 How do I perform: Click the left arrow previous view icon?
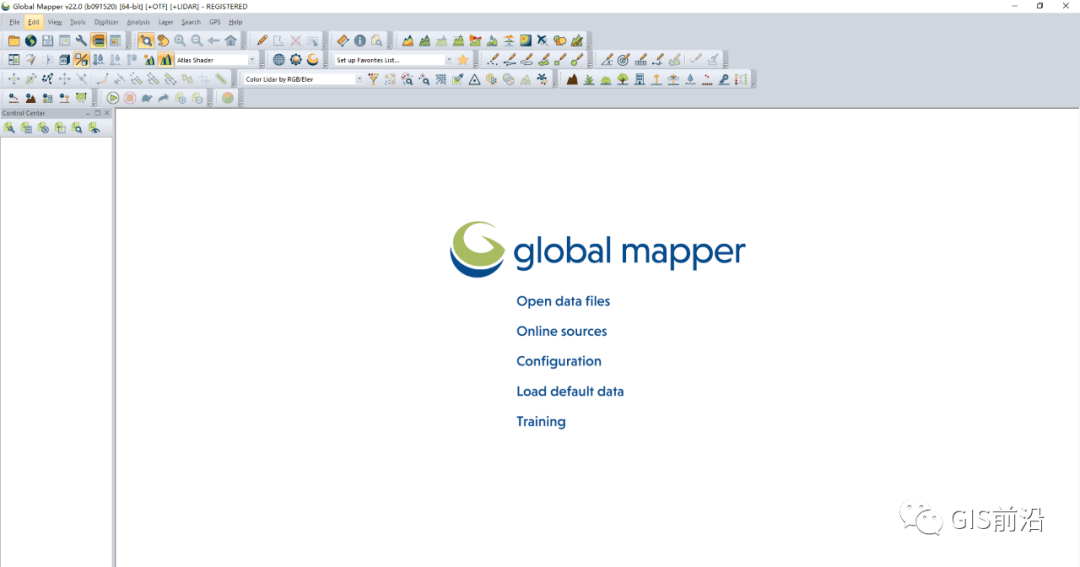click(x=214, y=41)
